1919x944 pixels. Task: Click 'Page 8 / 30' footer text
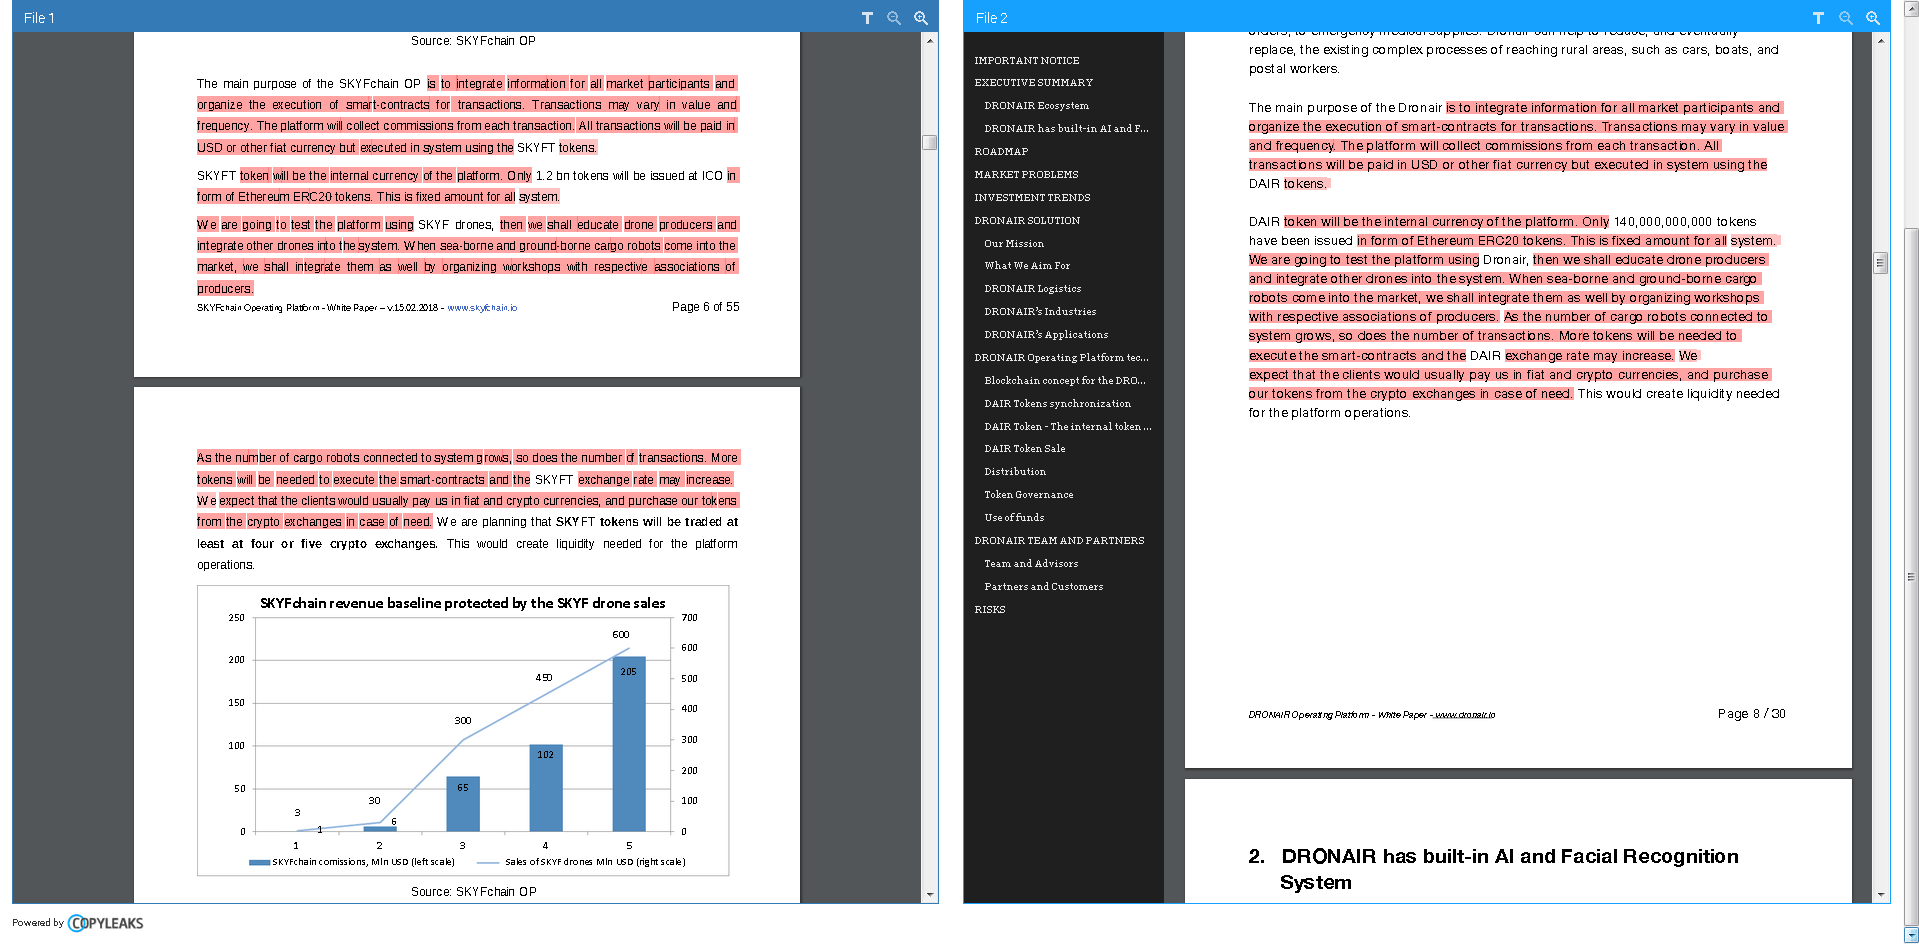pyautogui.click(x=1752, y=714)
